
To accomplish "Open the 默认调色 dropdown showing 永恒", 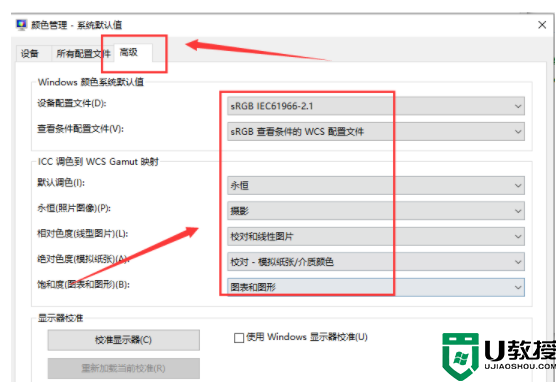I will (376, 186).
